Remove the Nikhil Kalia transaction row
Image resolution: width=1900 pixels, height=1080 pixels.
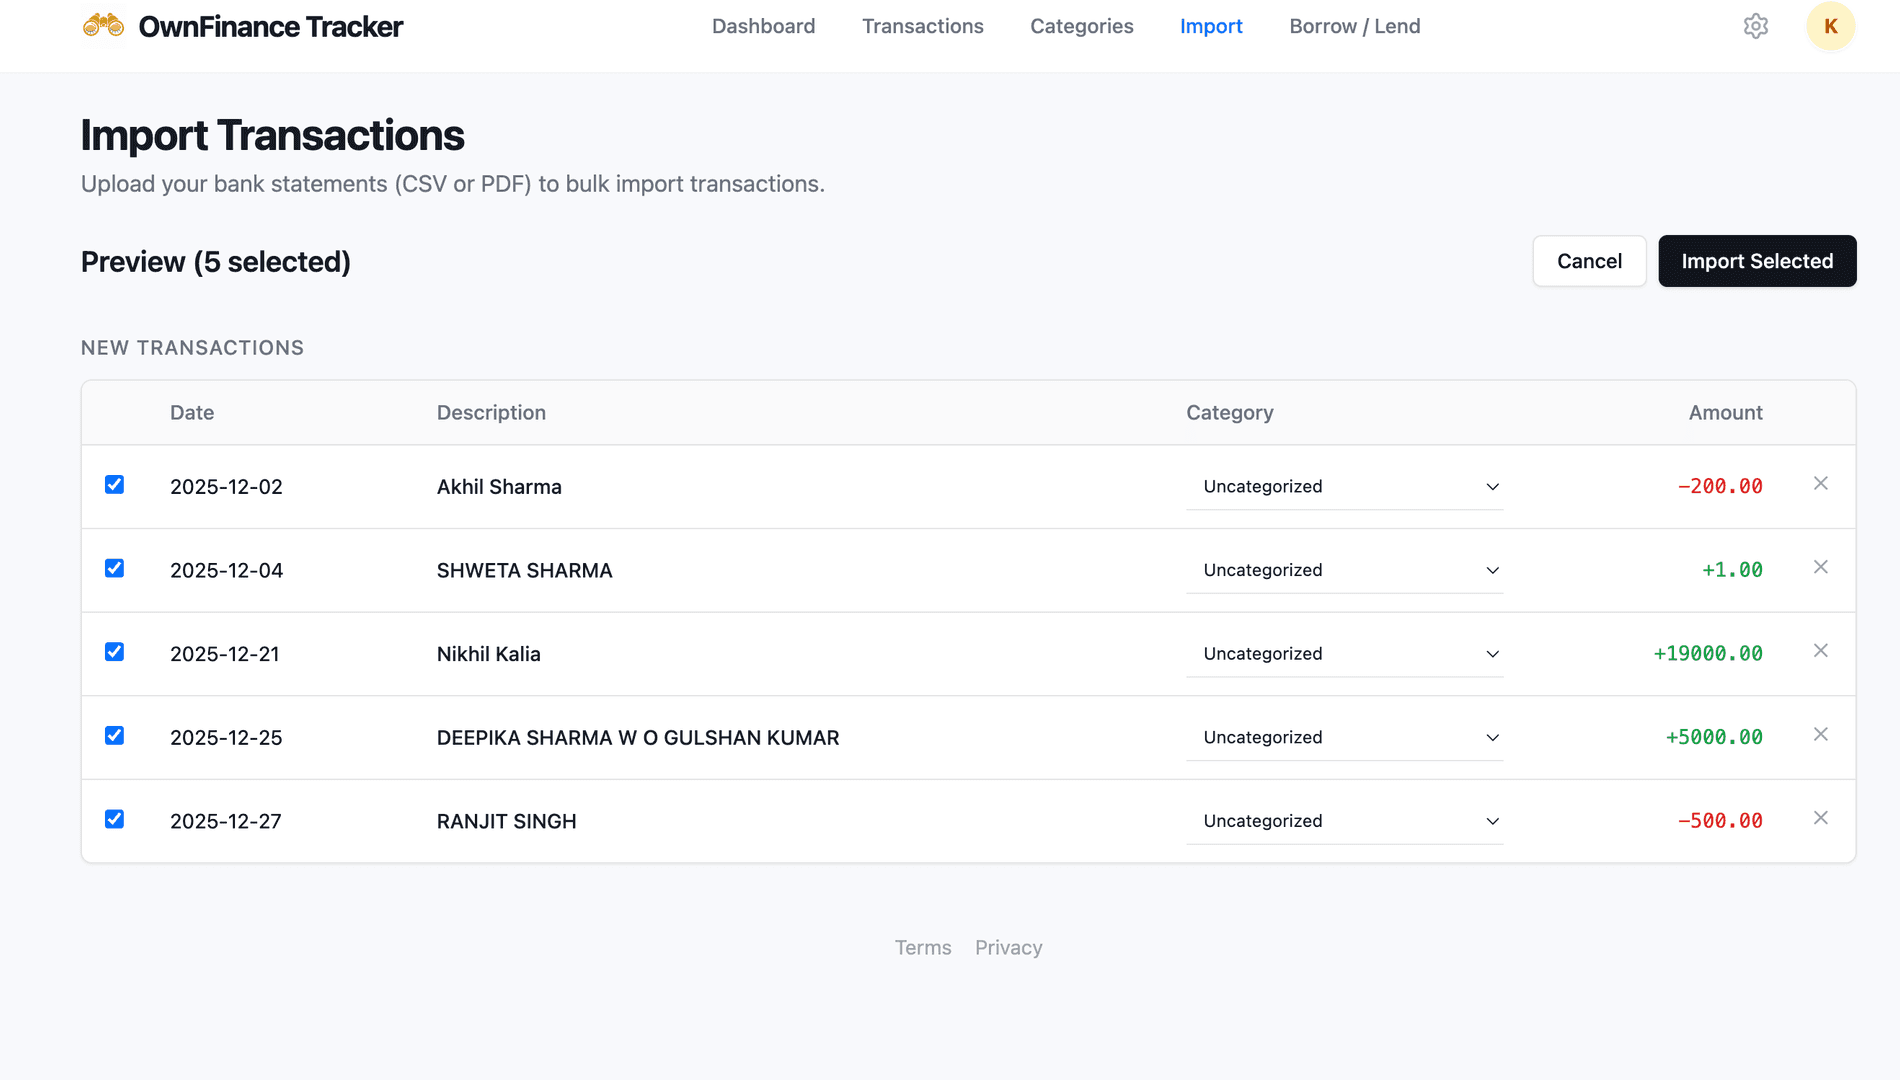[x=1820, y=651]
